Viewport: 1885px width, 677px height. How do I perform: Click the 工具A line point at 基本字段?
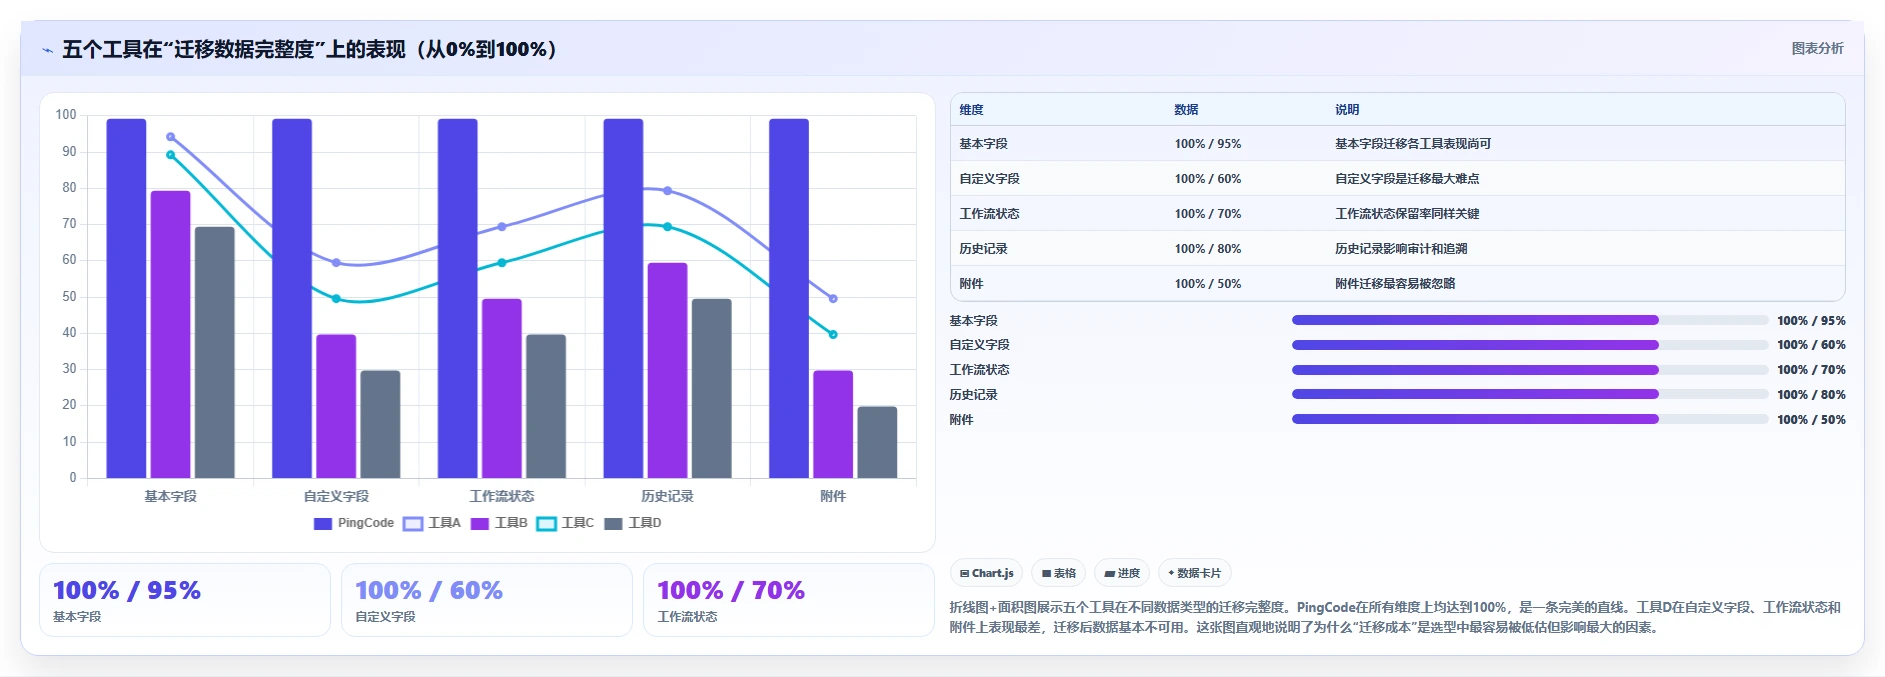click(x=170, y=137)
